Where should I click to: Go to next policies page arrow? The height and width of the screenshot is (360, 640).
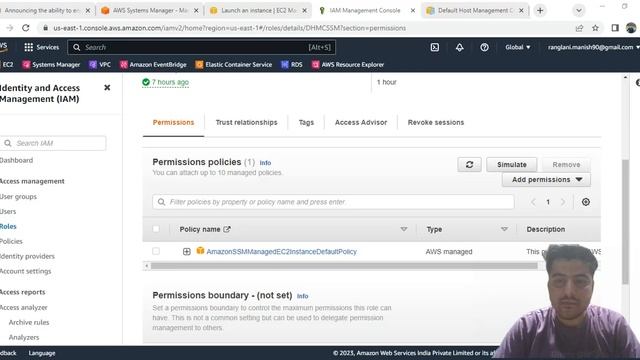pyautogui.click(x=563, y=202)
